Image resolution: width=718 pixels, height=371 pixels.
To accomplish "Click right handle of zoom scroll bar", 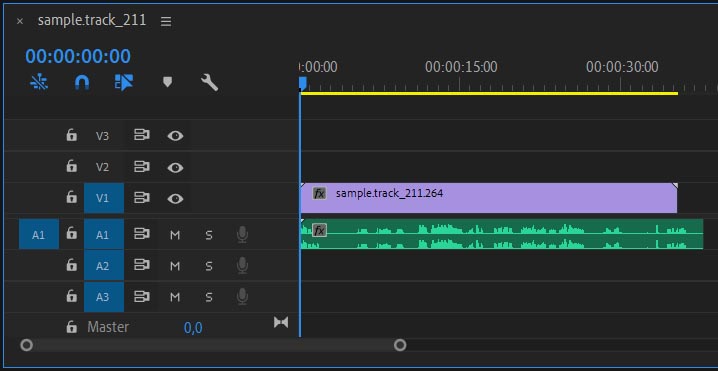I will (x=400, y=345).
